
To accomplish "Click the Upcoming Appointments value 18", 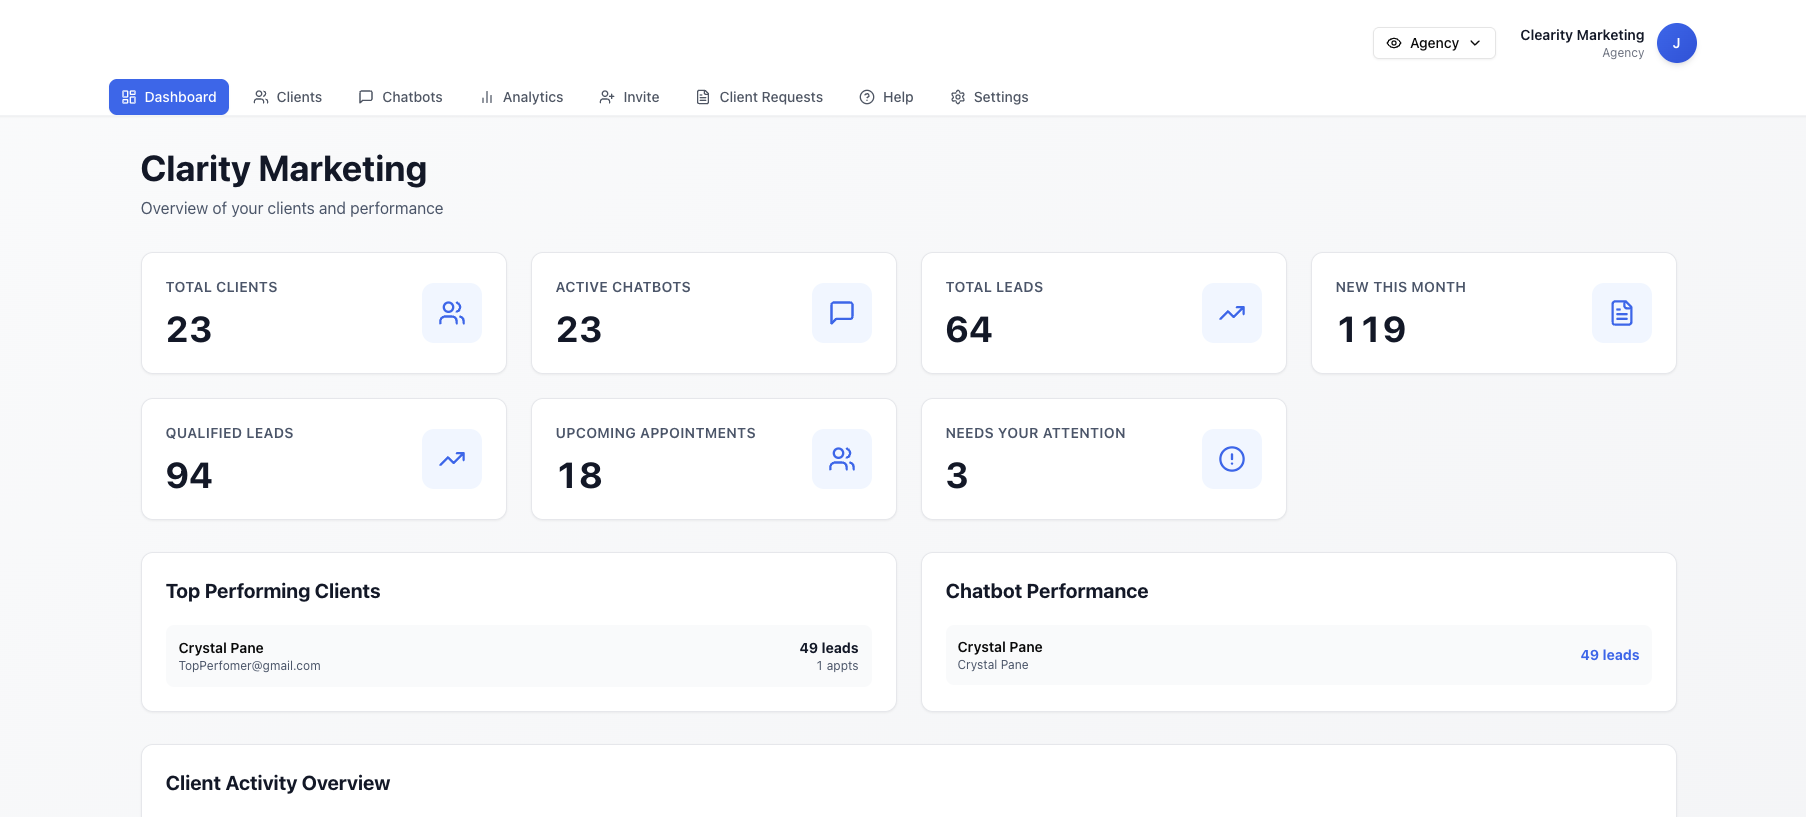I will coord(579,475).
